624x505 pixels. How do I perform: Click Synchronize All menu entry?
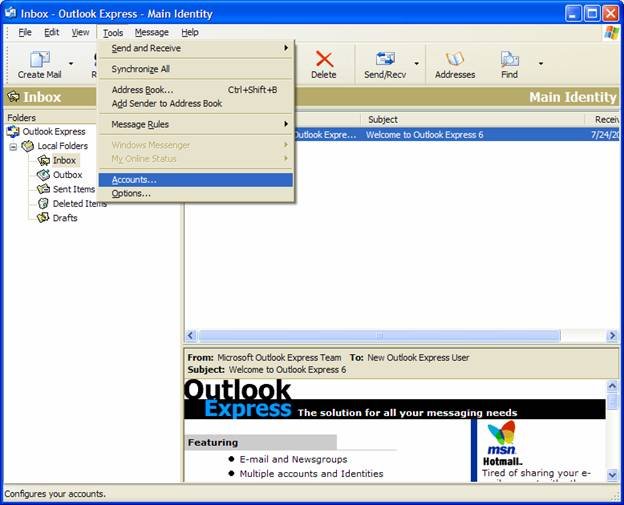click(140, 69)
